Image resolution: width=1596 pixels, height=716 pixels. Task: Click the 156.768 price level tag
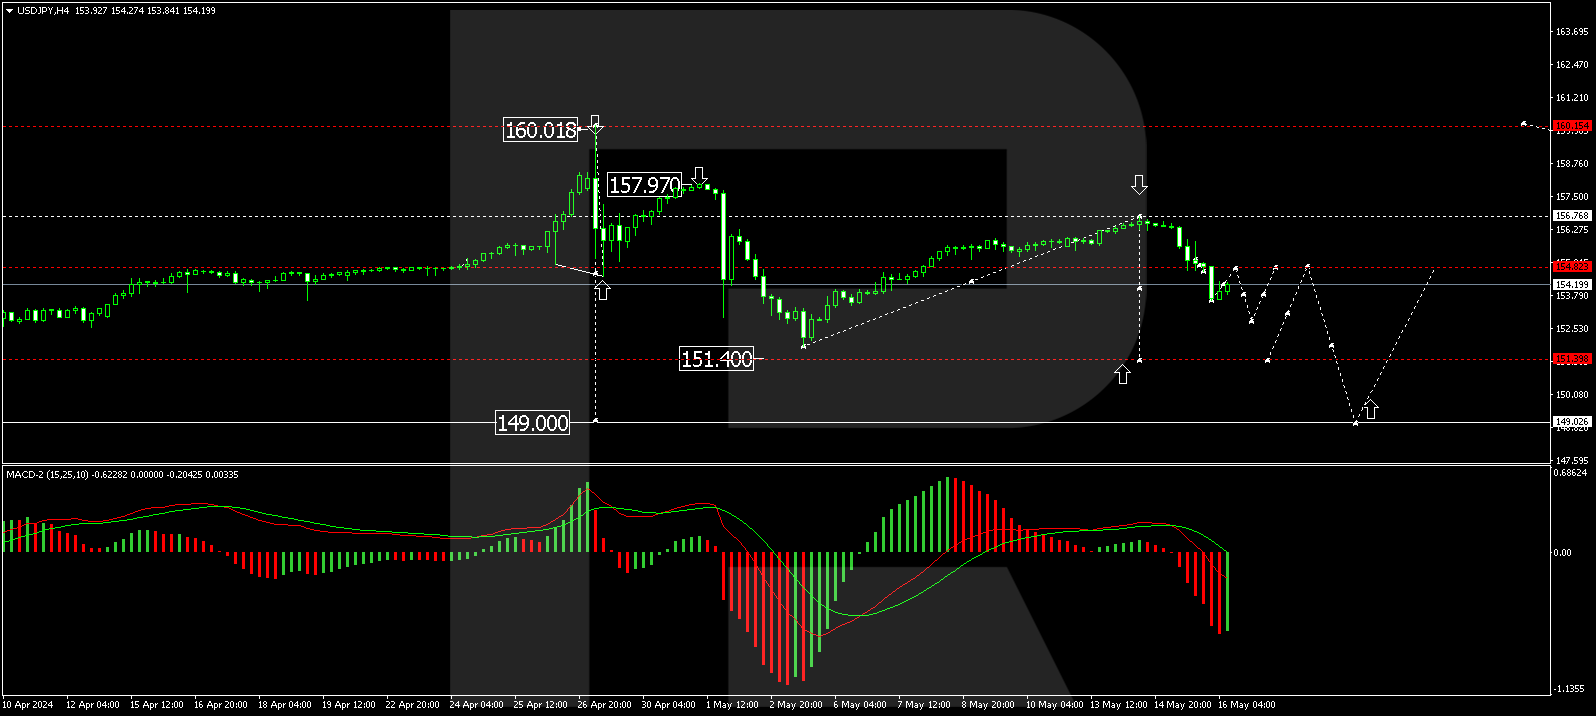pyautogui.click(x=1572, y=216)
